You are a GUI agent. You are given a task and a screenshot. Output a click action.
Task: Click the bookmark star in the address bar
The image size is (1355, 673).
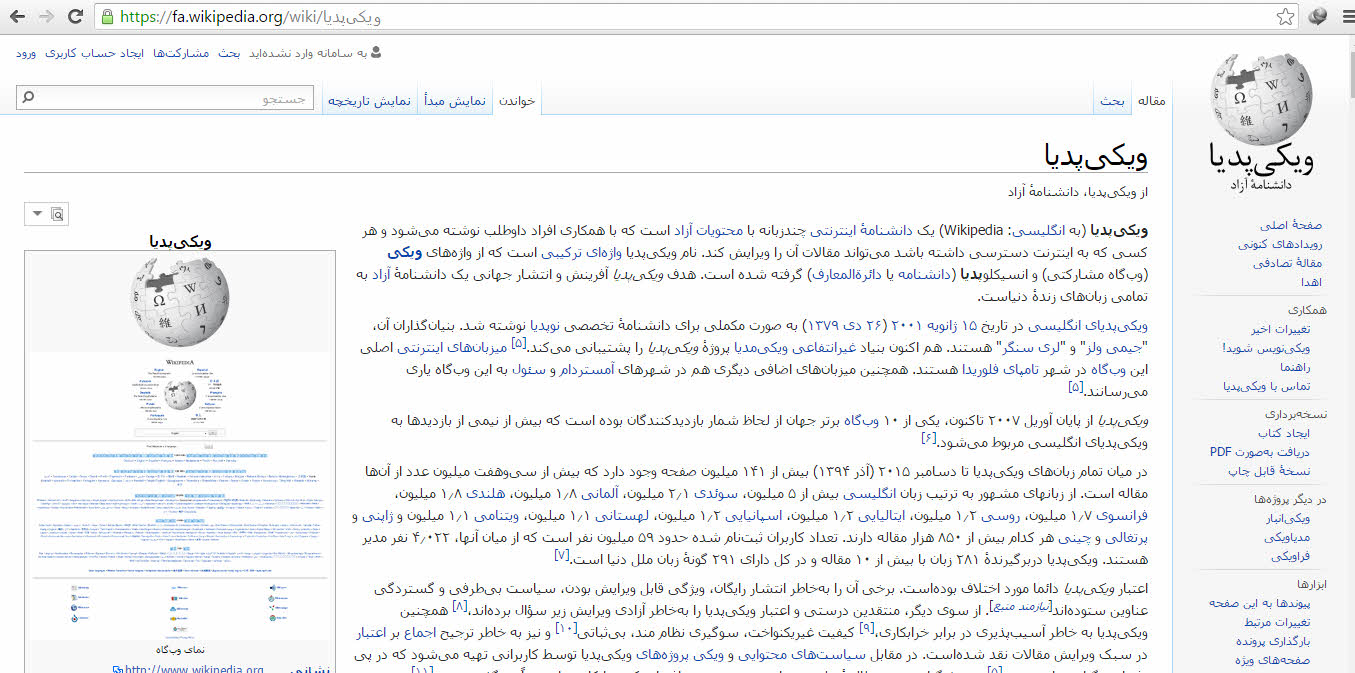[1283, 15]
